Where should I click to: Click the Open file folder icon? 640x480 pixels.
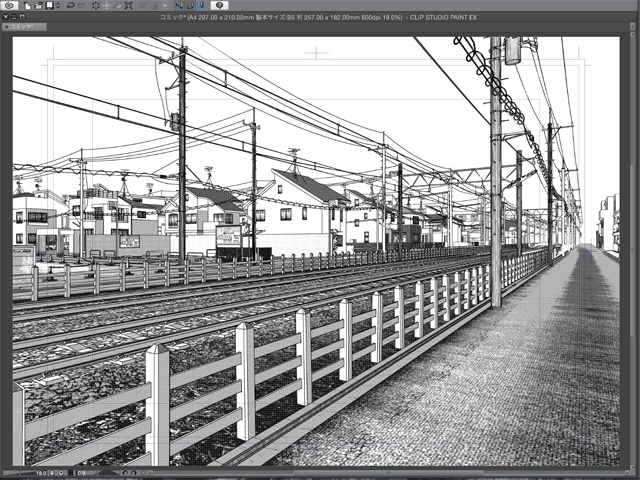point(38,6)
